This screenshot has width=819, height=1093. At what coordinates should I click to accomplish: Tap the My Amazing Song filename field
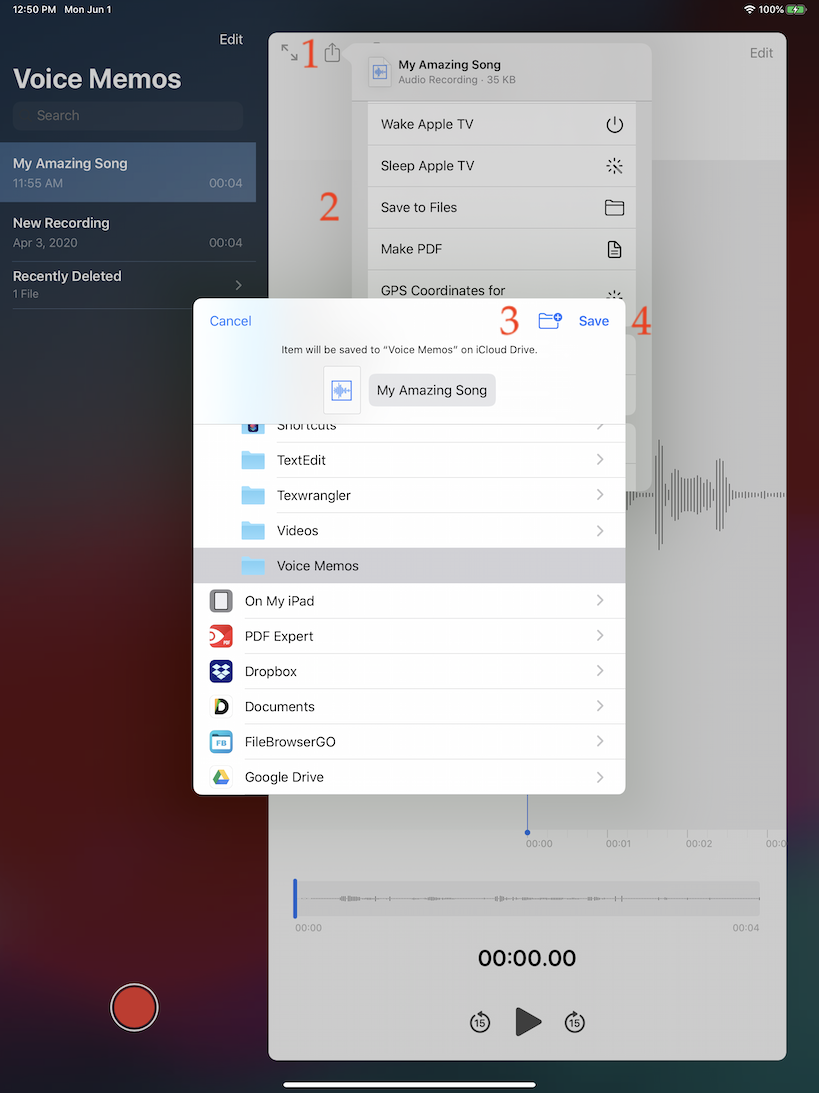[x=432, y=390]
